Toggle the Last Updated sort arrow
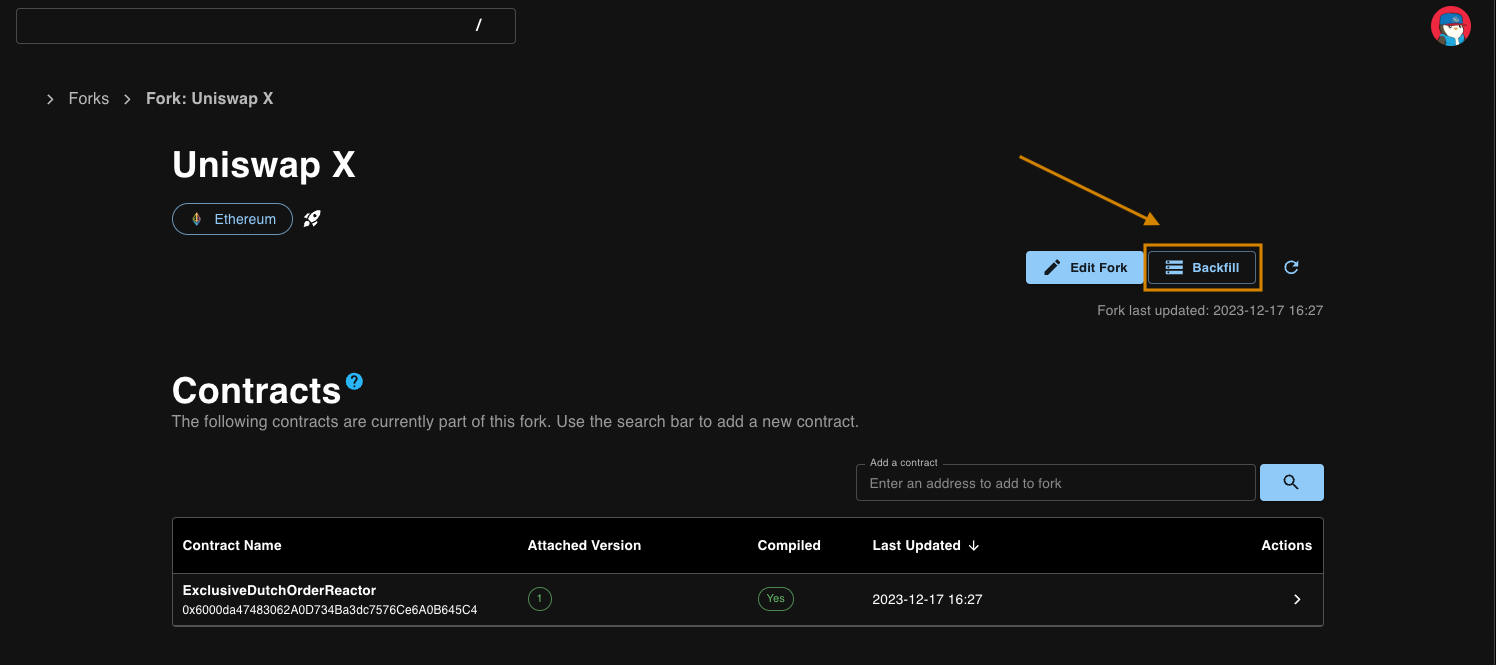 pyautogui.click(x=974, y=545)
